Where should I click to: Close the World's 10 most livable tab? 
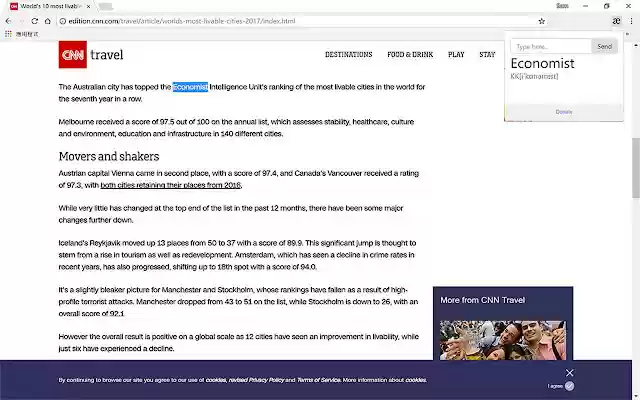[x=89, y=7]
